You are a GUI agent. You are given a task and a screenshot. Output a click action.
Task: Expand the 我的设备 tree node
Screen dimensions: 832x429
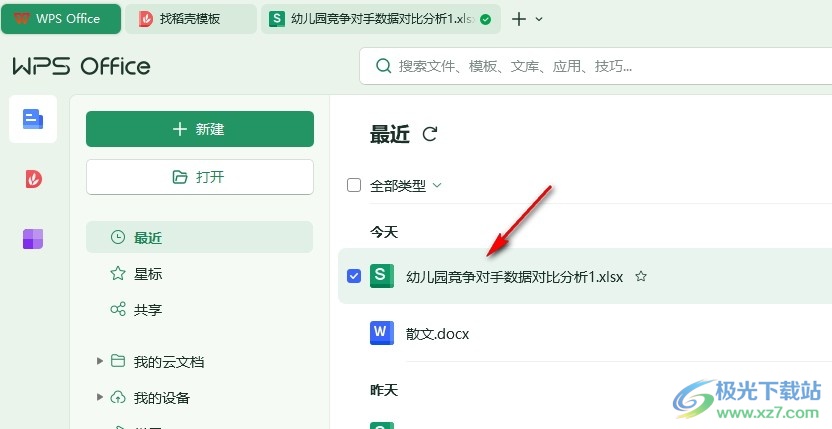coord(99,397)
